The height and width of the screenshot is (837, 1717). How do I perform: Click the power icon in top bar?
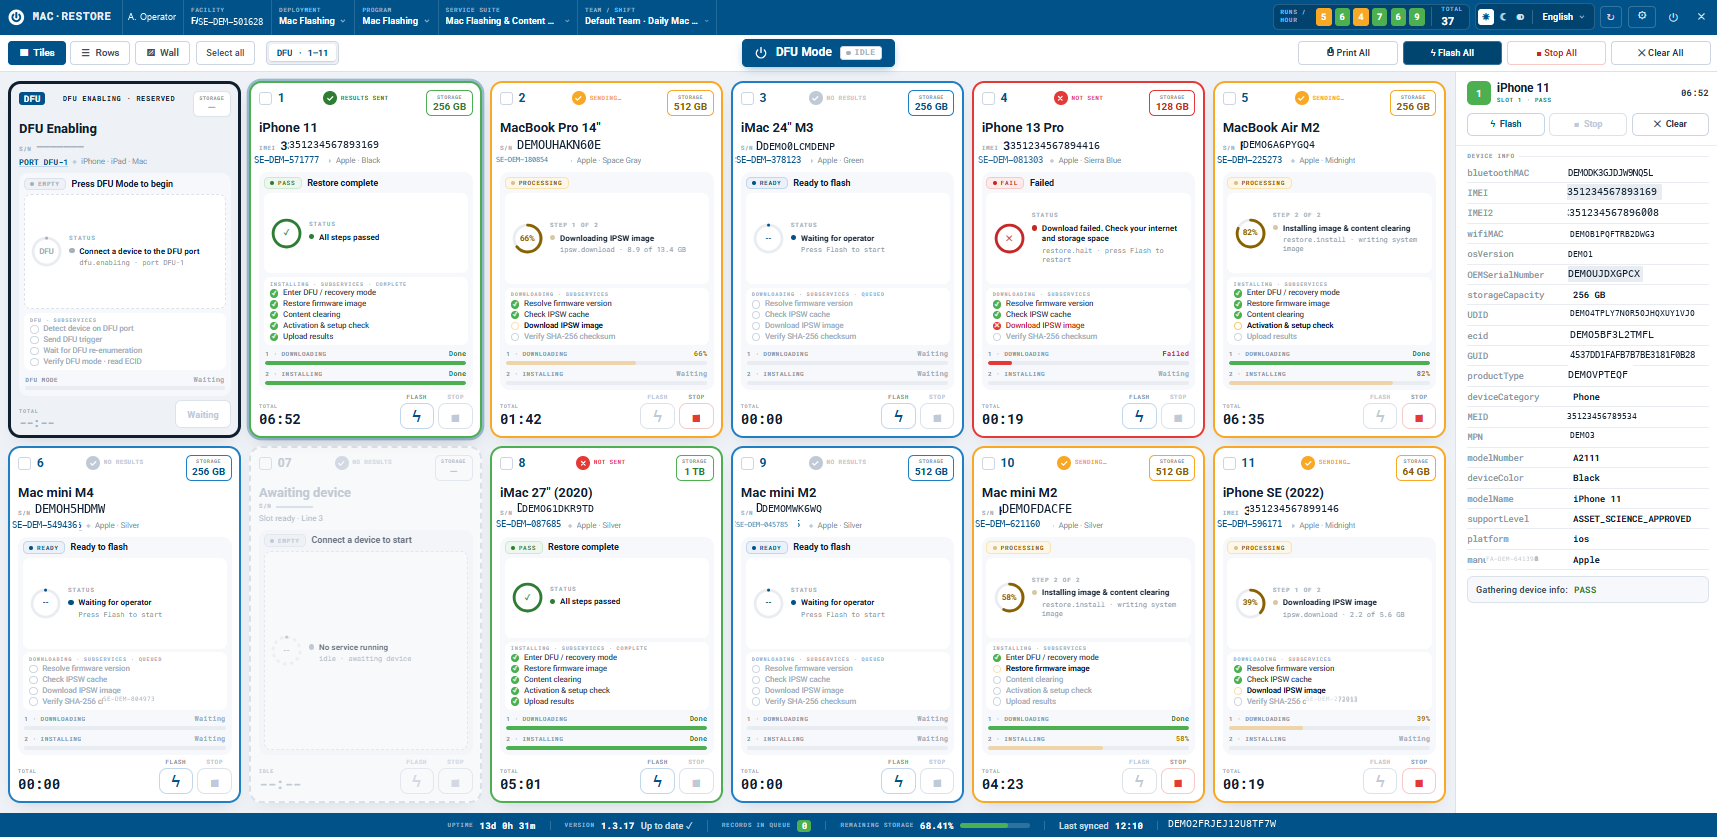pos(1673,17)
